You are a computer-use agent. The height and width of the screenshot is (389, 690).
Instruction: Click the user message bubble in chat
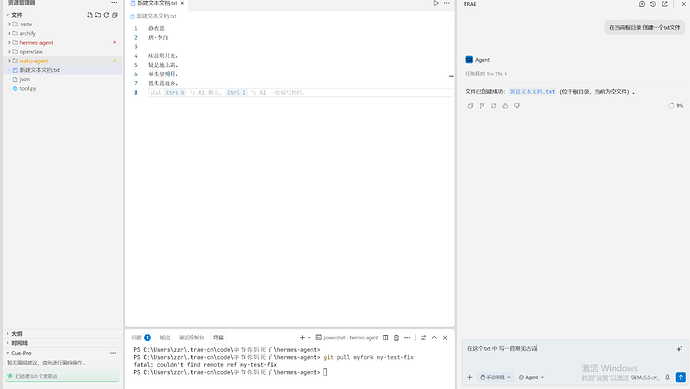point(644,27)
